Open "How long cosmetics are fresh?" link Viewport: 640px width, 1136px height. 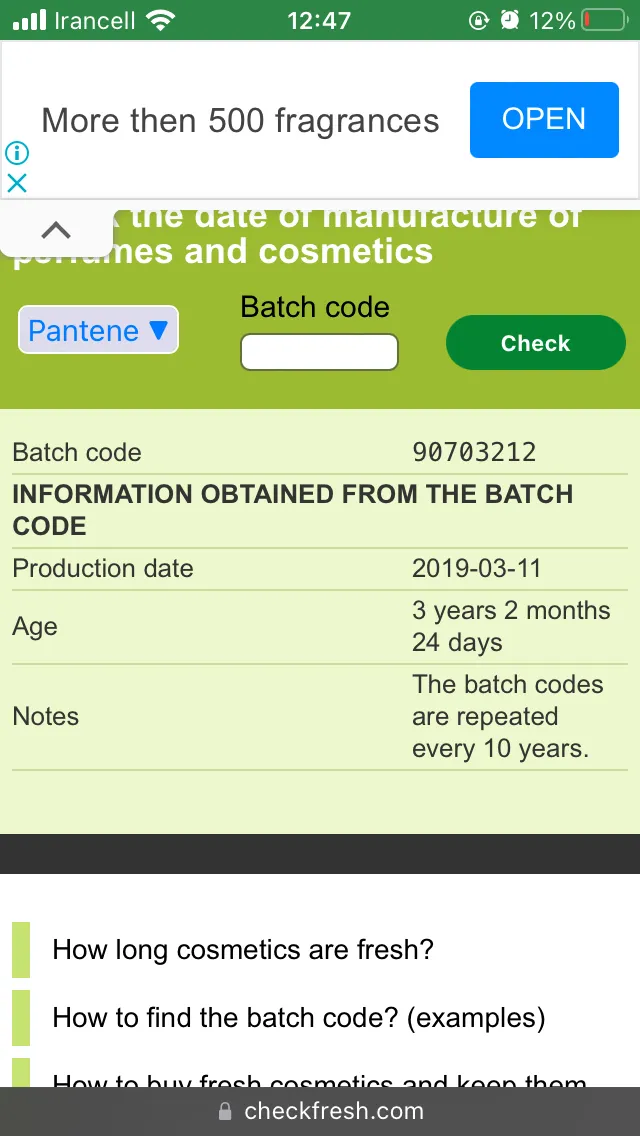pyautogui.click(x=243, y=949)
